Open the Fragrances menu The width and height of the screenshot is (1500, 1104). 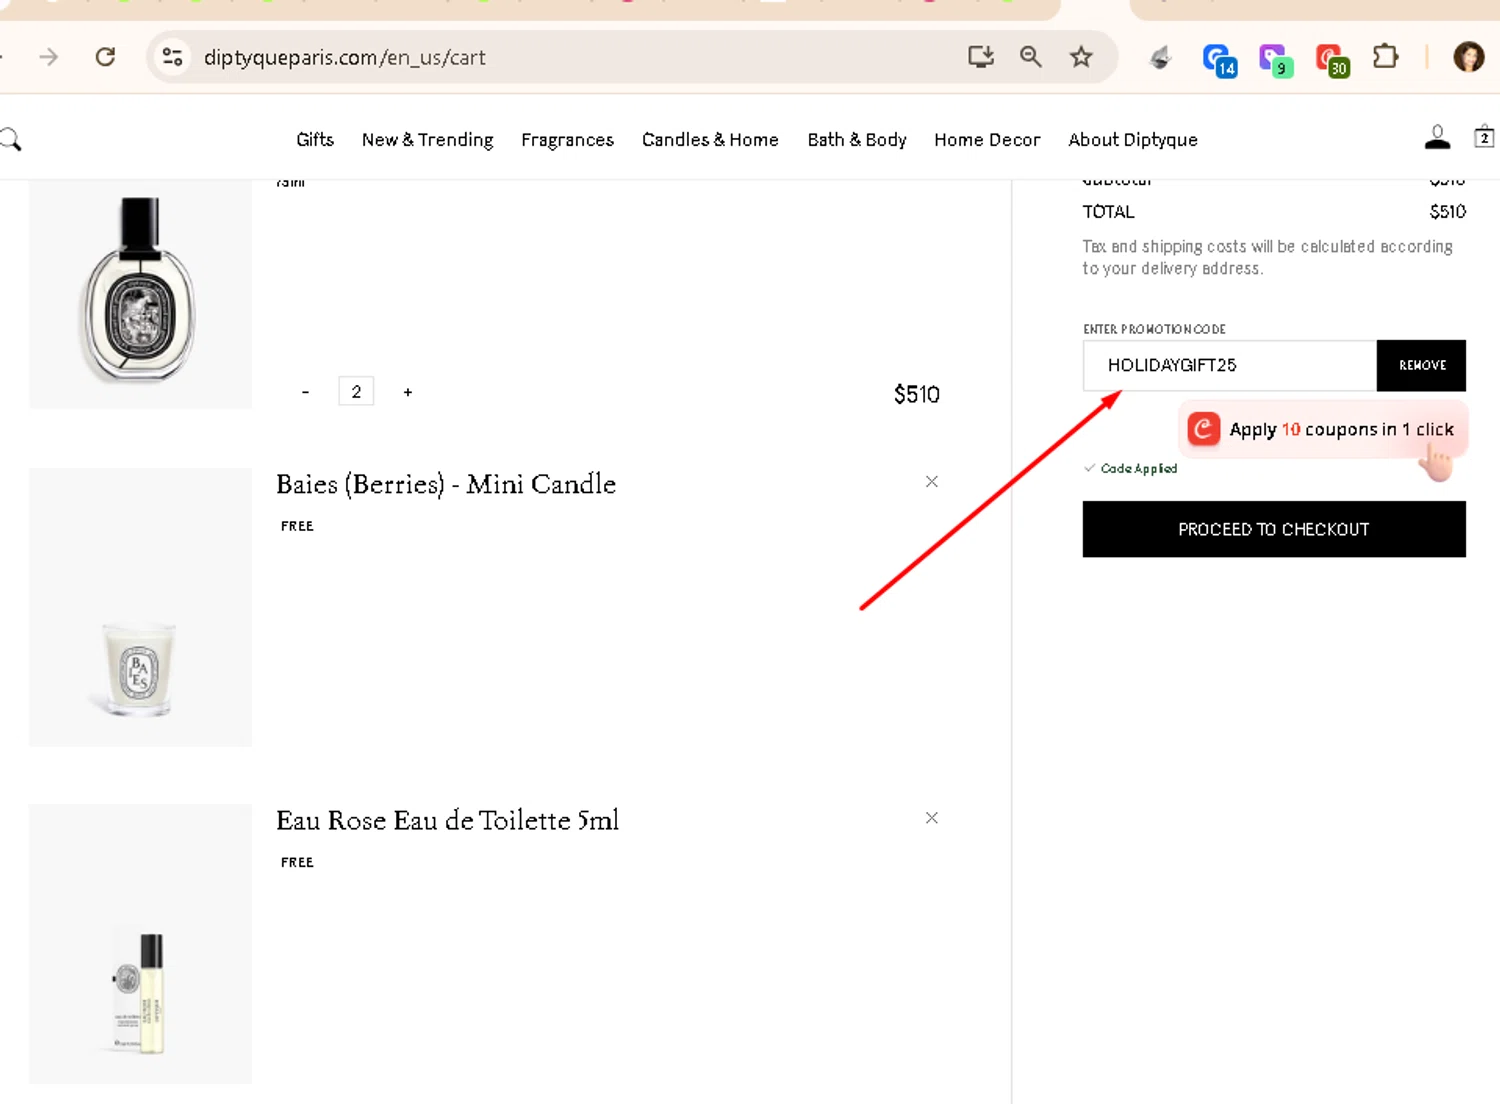coord(567,140)
